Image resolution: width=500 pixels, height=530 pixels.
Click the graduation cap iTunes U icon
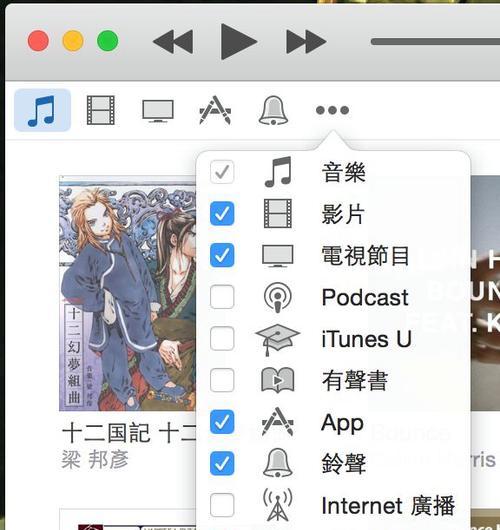(x=278, y=339)
